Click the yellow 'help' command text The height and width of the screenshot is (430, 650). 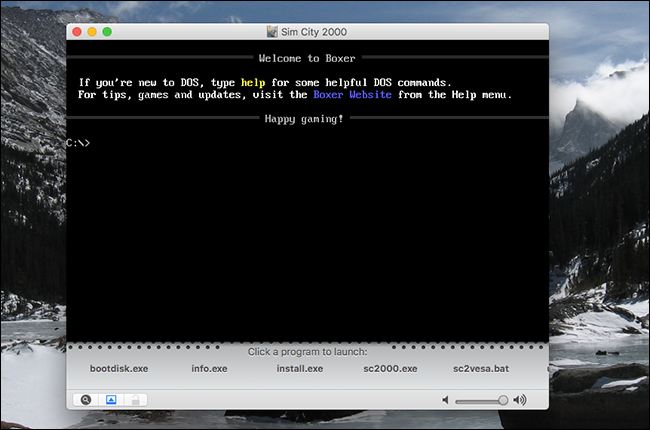click(253, 83)
